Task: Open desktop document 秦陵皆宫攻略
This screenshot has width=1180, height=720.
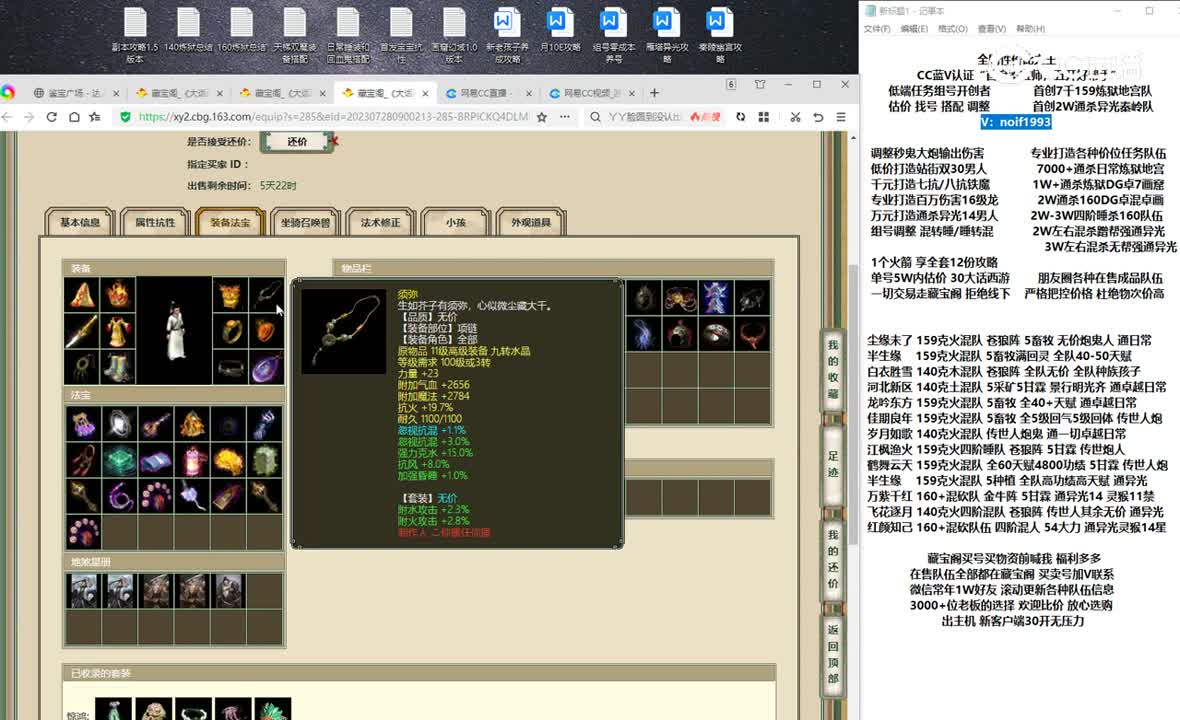Action: [719, 35]
